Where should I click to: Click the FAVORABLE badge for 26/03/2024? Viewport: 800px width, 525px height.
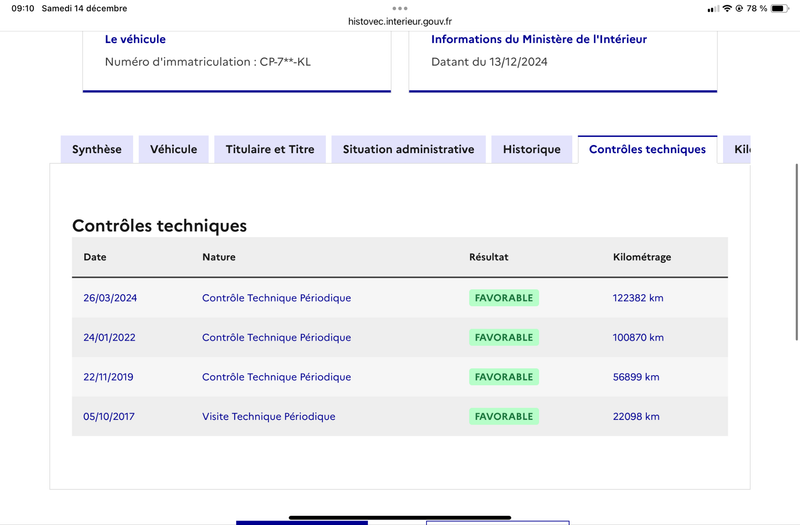tap(504, 298)
